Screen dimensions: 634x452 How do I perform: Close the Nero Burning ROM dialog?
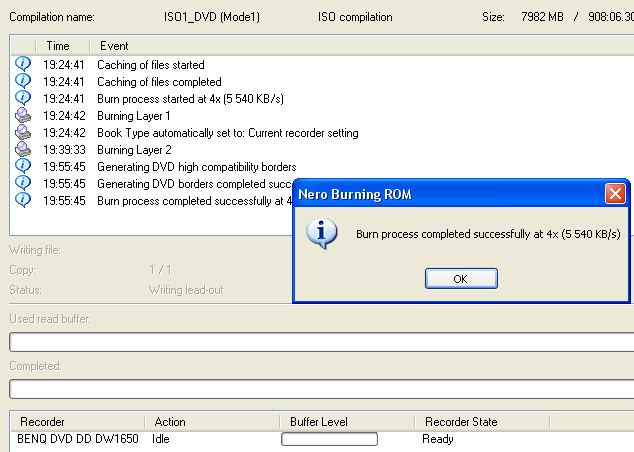(x=615, y=194)
